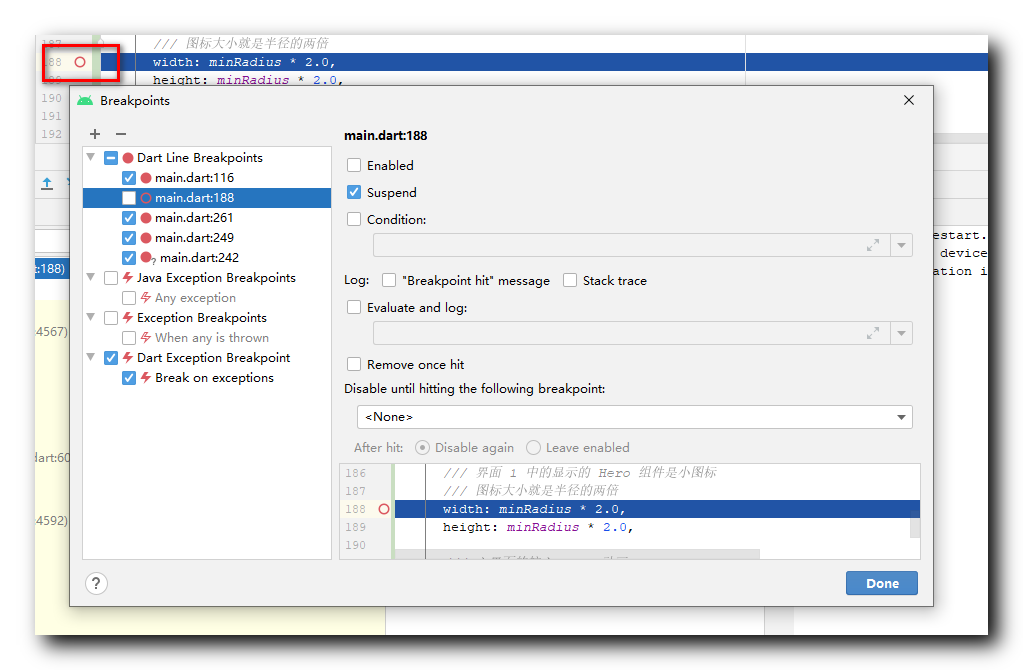Uncheck the Suspend checkbox

(354, 192)
